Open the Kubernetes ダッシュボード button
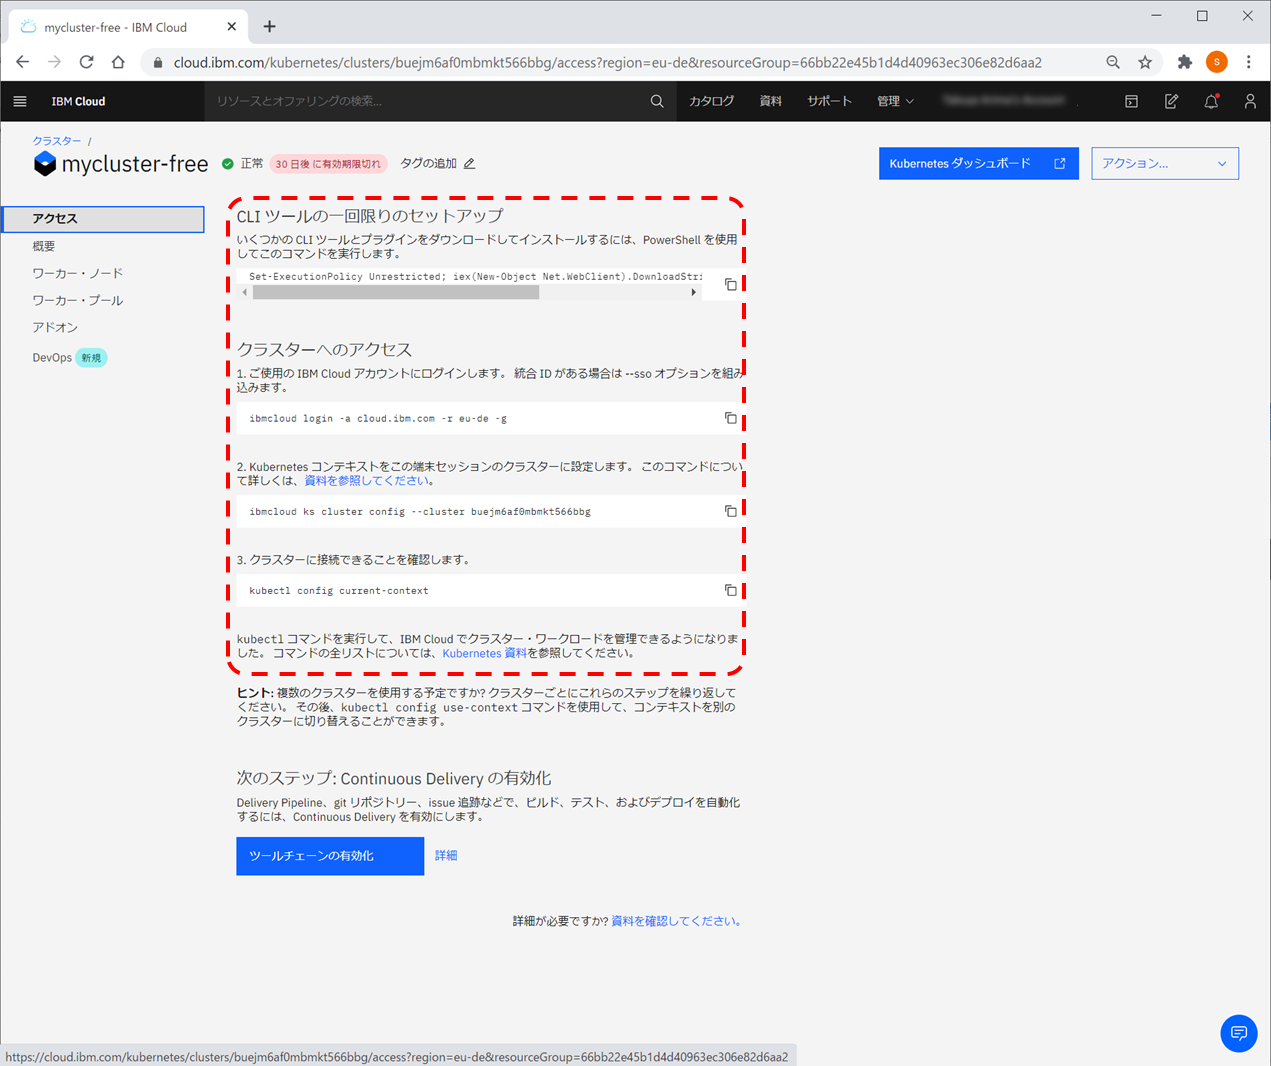This screenshot has height=1066, width=1271. pyautogui.click(x=979, y=164)
